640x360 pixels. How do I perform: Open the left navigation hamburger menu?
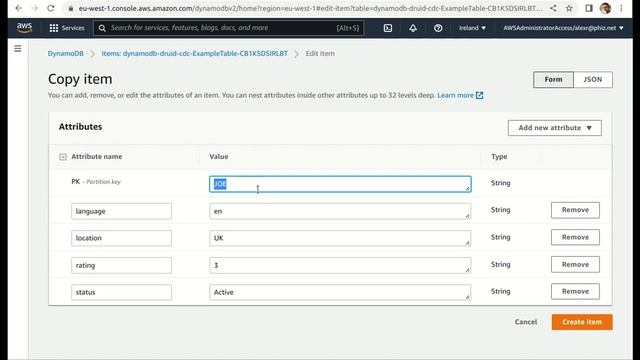(x=18, y=49)
